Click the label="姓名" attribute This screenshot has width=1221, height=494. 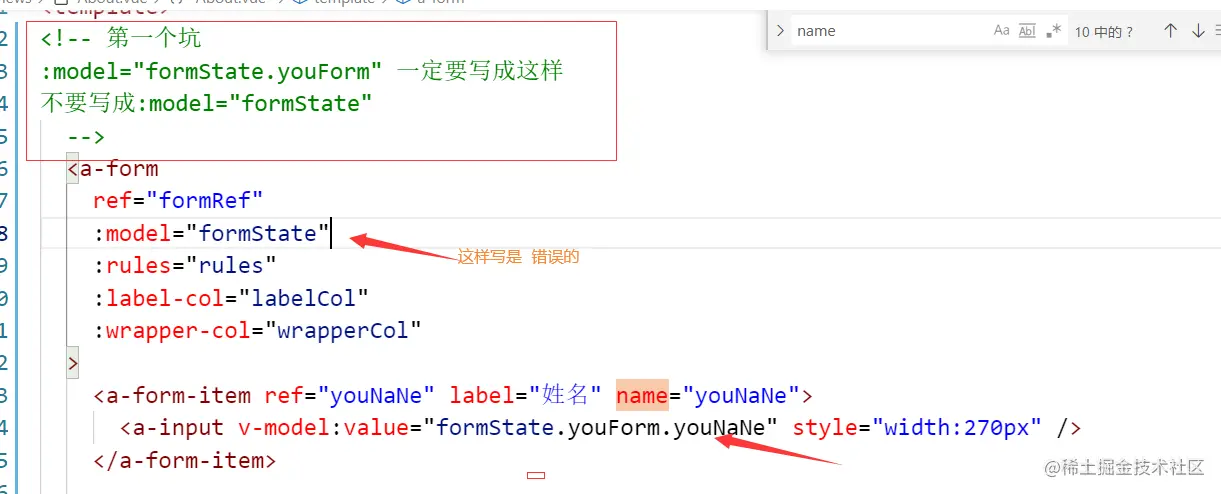pyautogui.click(x=526, y=395)
